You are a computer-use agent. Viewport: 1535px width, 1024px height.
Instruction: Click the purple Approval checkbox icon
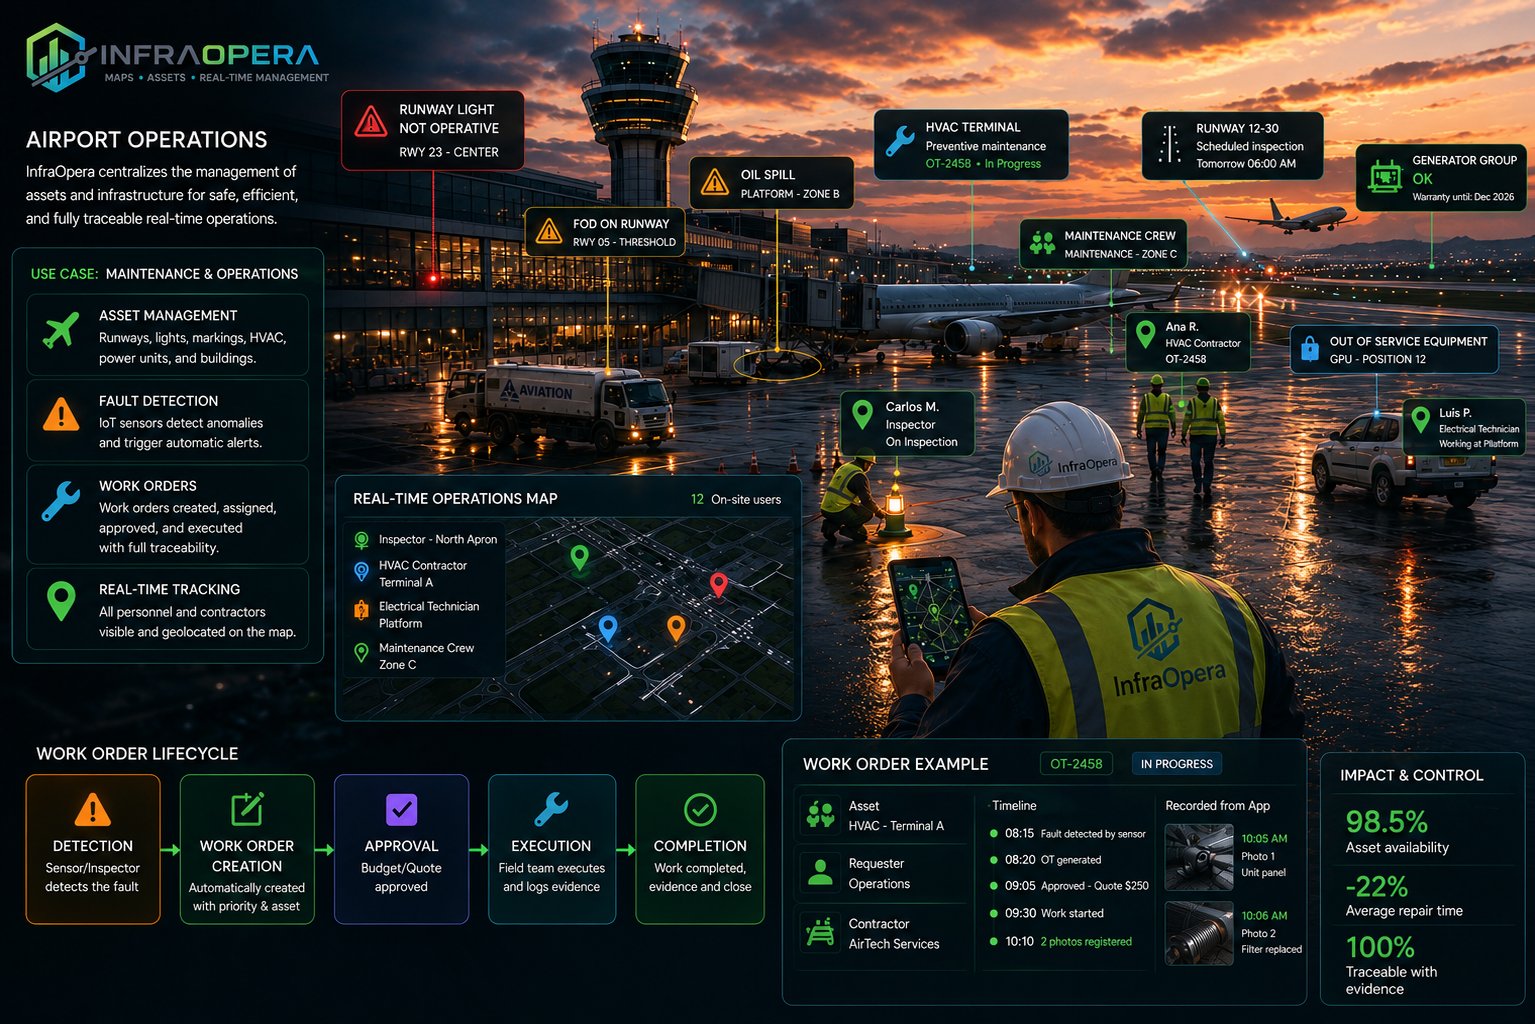pos(401,809)
